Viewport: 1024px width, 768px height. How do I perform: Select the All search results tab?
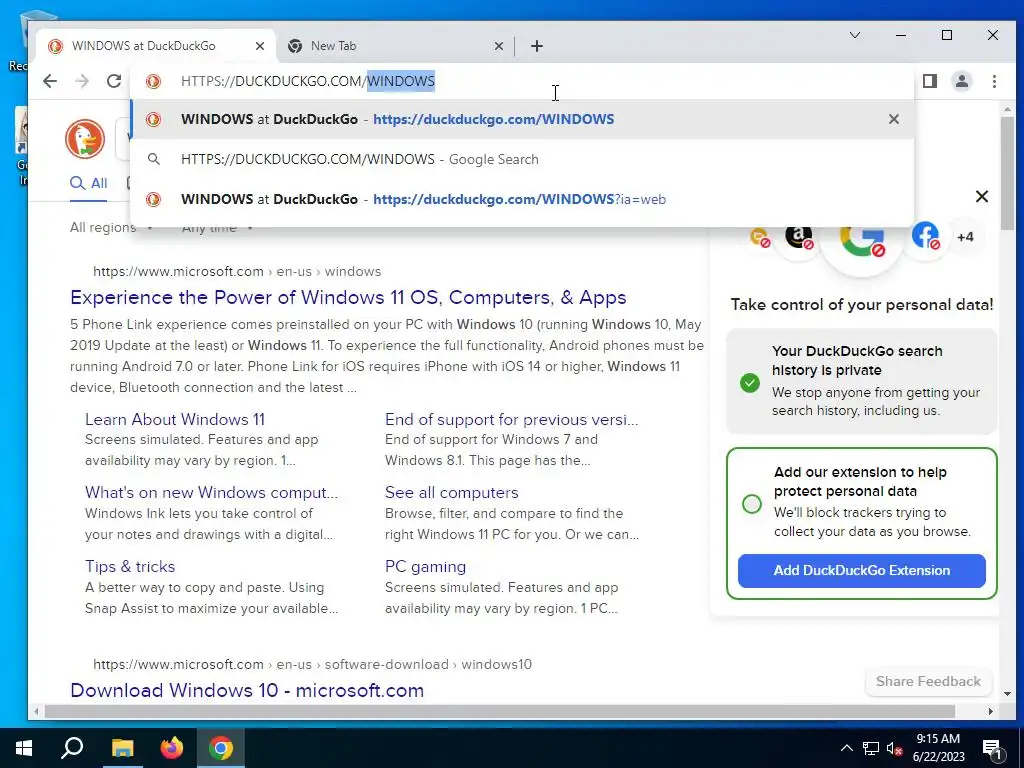(88, 184)
